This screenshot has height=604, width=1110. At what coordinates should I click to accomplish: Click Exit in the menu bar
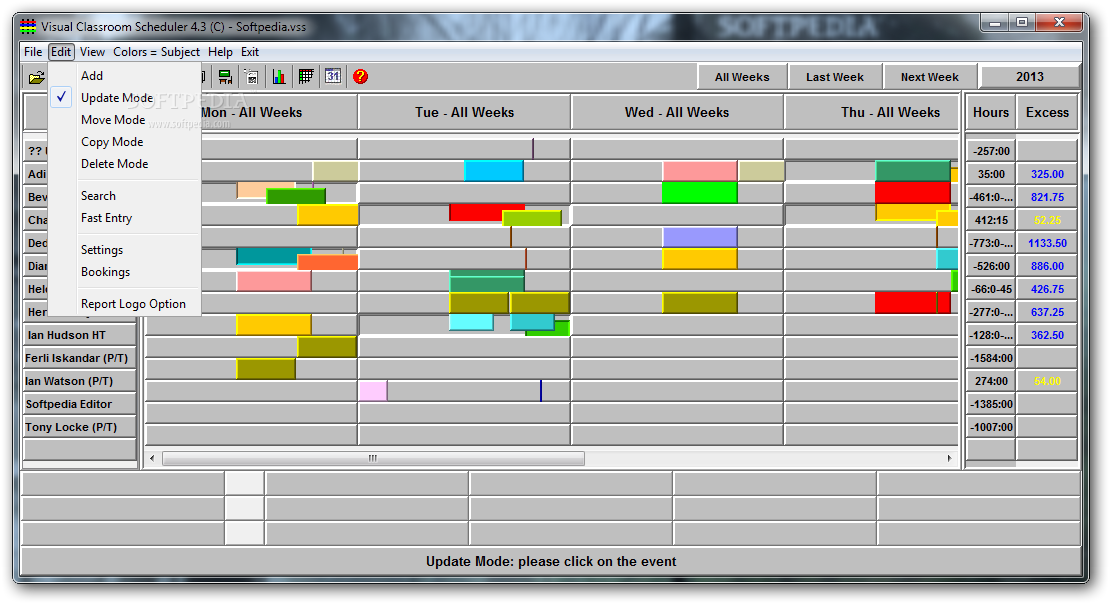pos(250,52)
